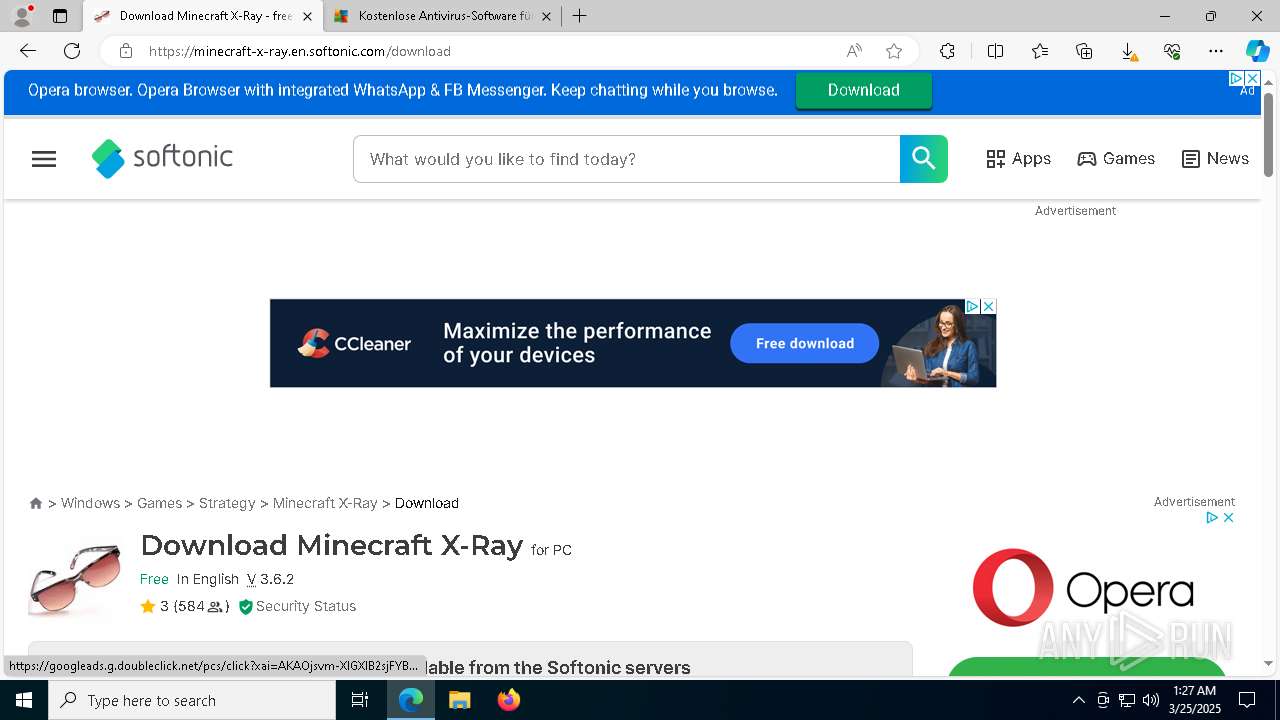Open Firefox from the taskbar
The image size is (1280, 720).
tap(508, 700)
